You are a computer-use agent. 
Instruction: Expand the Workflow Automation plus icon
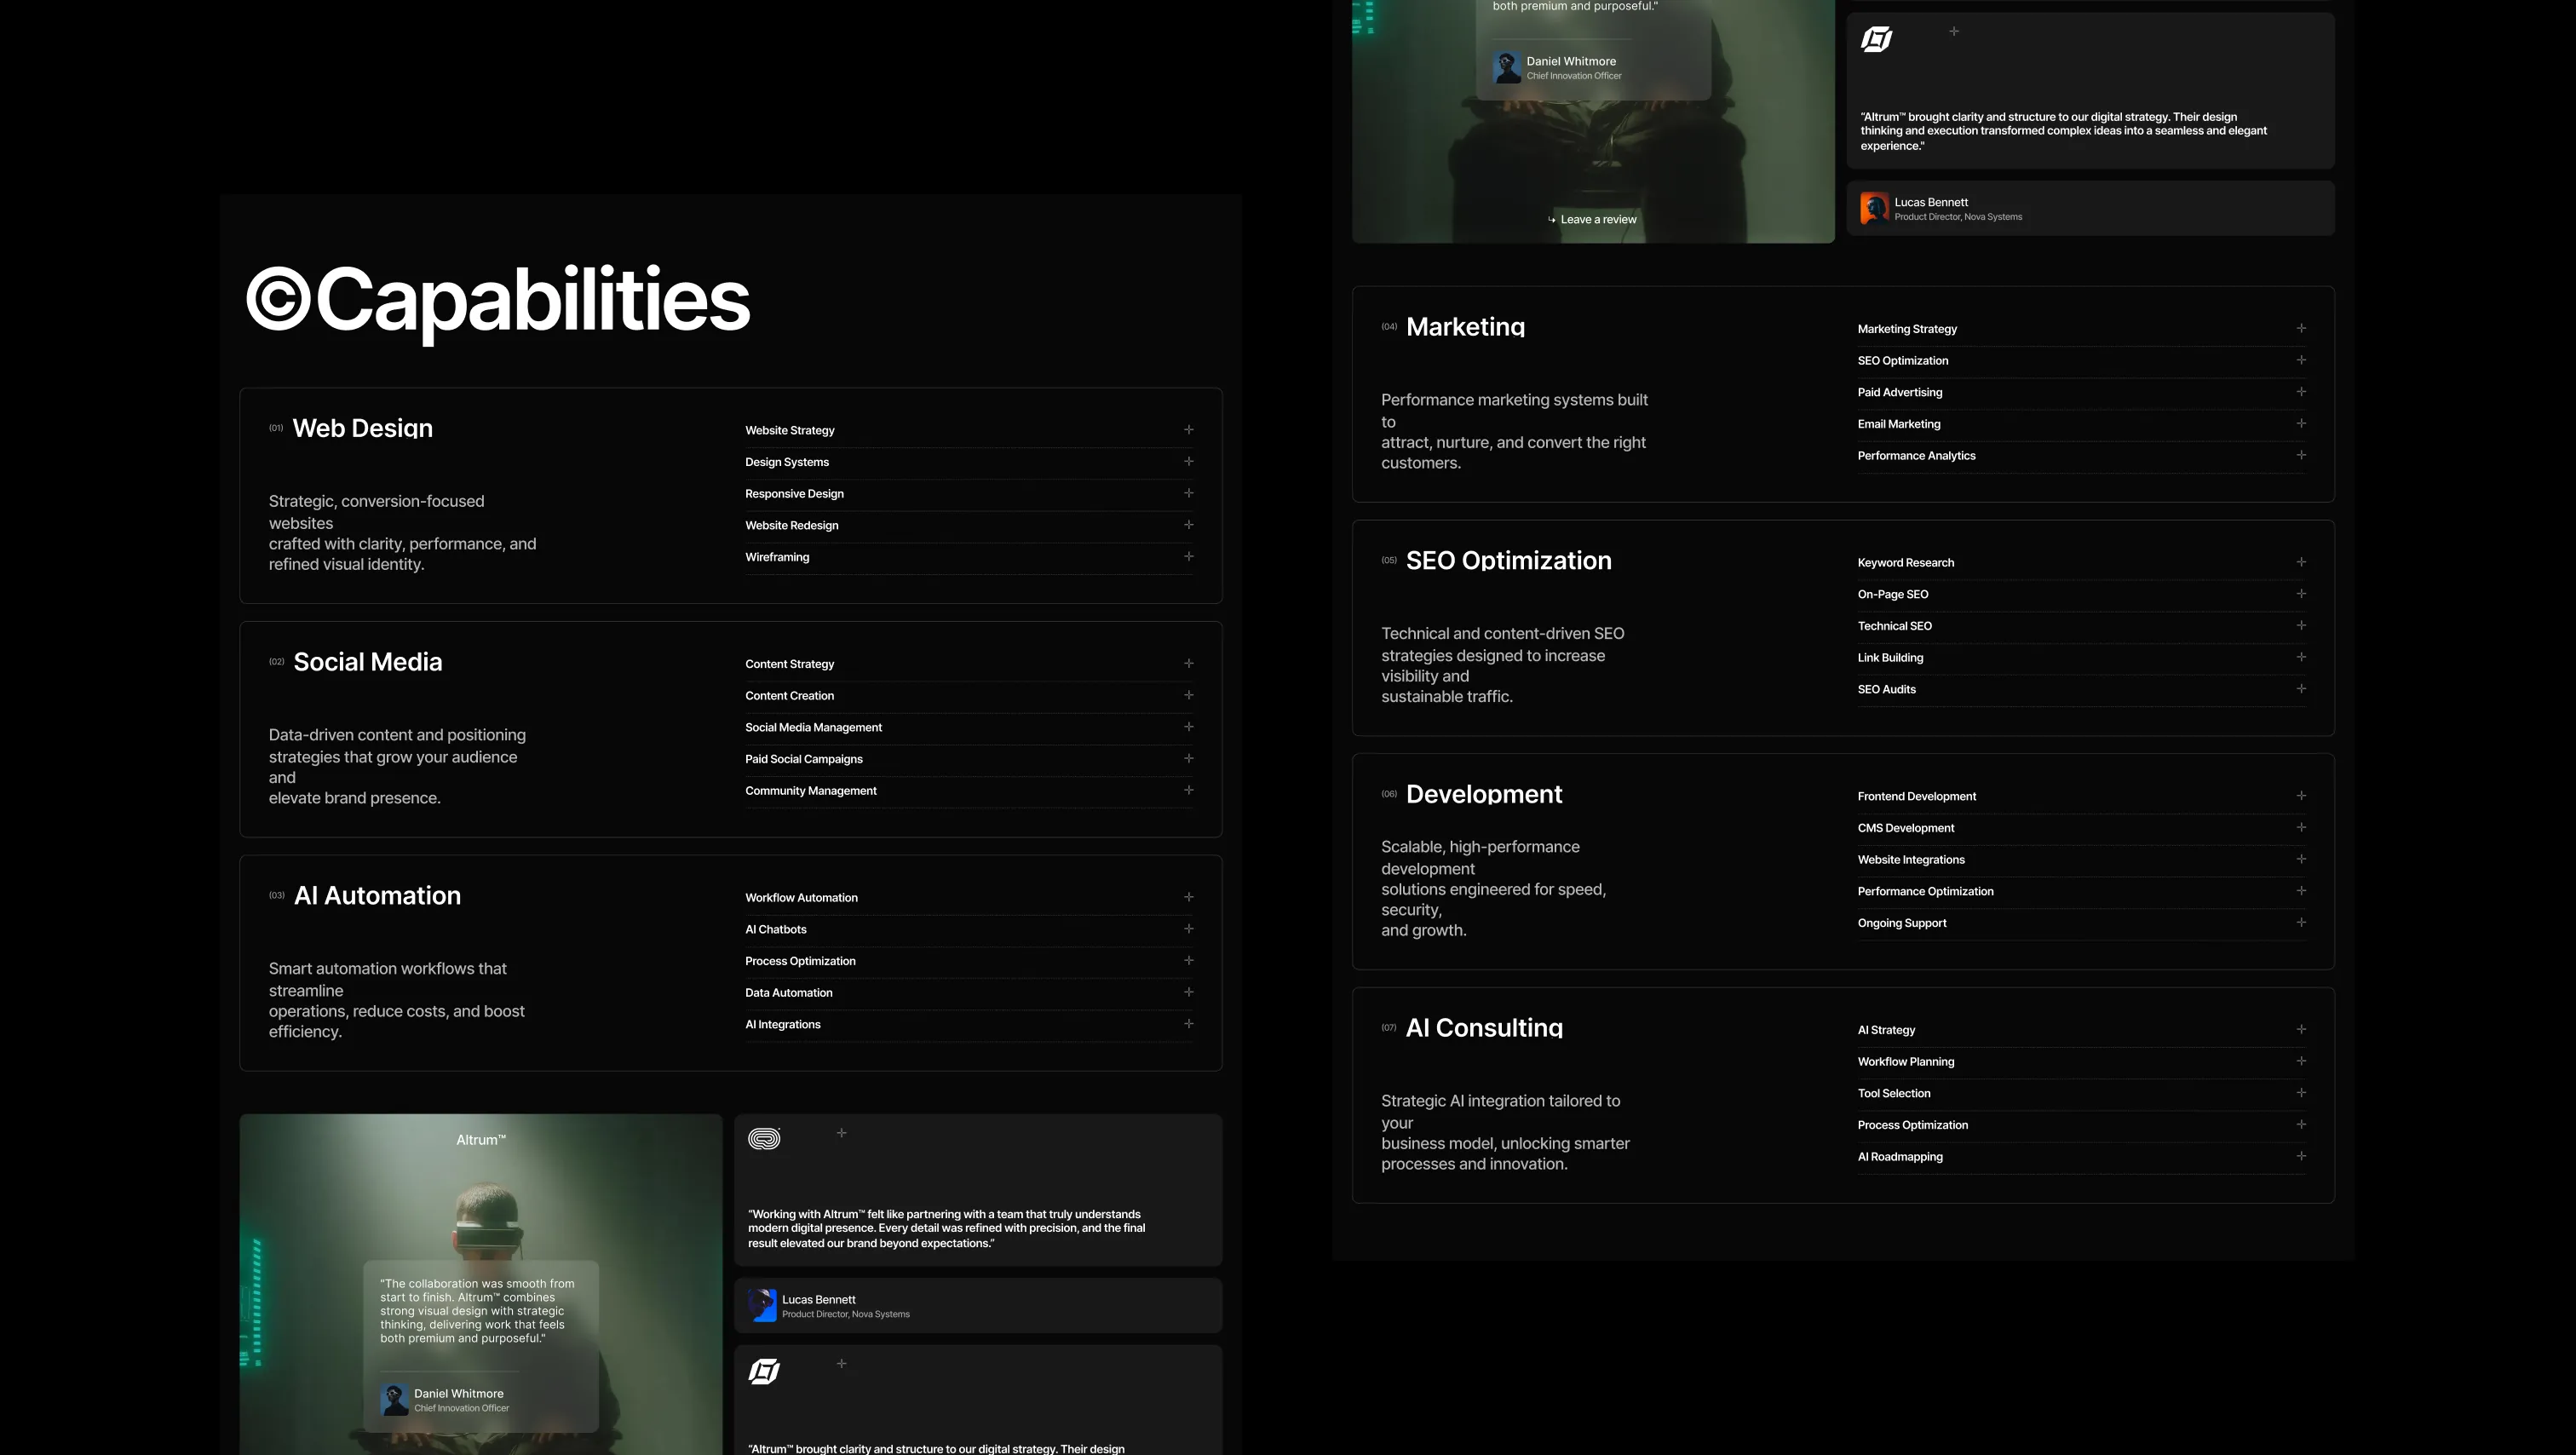[x=1188, y=897]
